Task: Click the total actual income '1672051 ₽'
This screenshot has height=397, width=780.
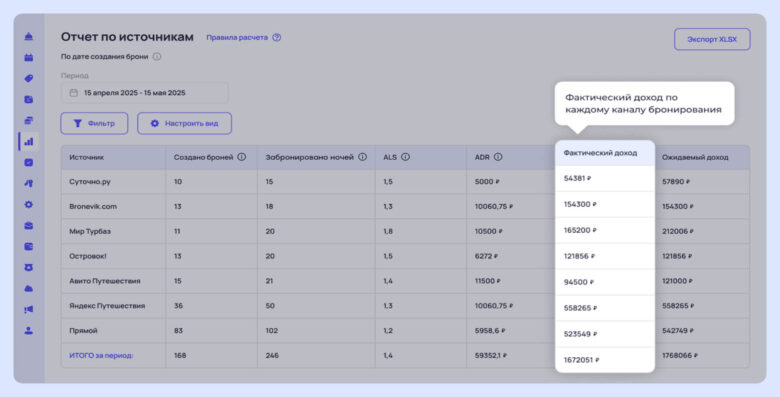Action: (582, 360)
